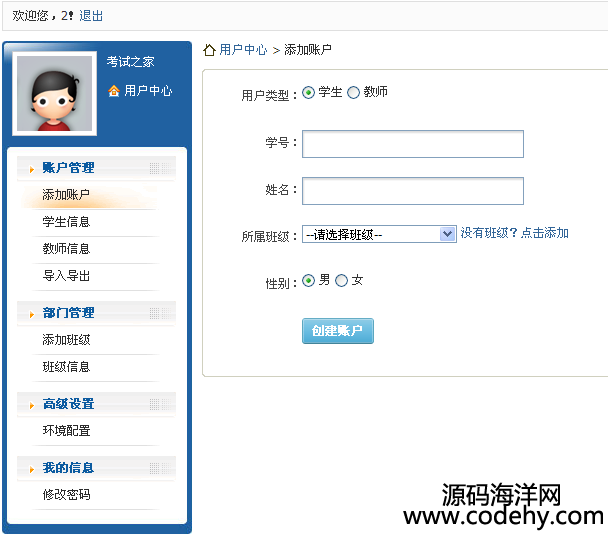Open 导入导出 menu item
608x536 pixels.
(x=66, y=276)
